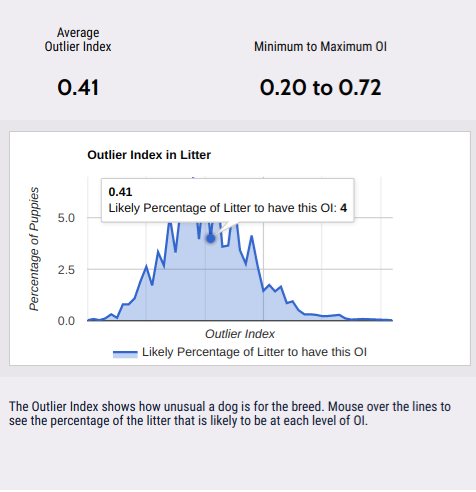Click the highlighted data point on chart
Viewport: 476px width, 492px height.
(211, 238)
